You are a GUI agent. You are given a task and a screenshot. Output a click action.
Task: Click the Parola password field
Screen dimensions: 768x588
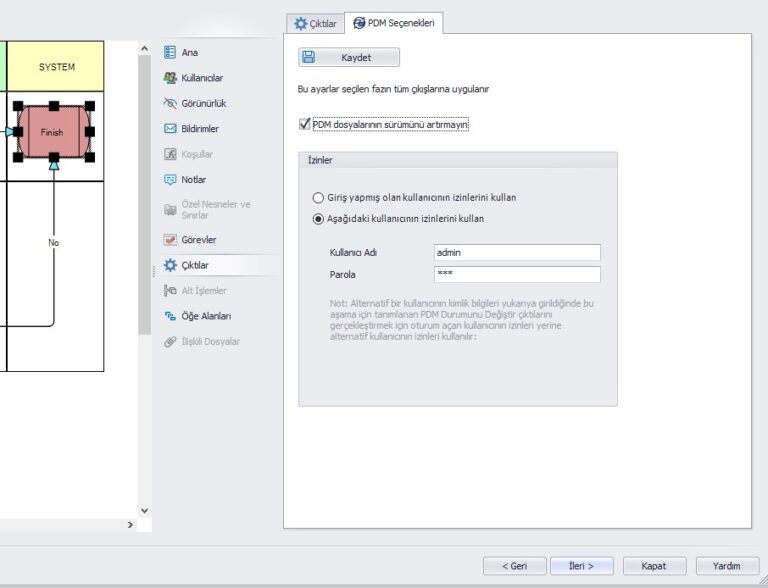click(x=517, y=274)
